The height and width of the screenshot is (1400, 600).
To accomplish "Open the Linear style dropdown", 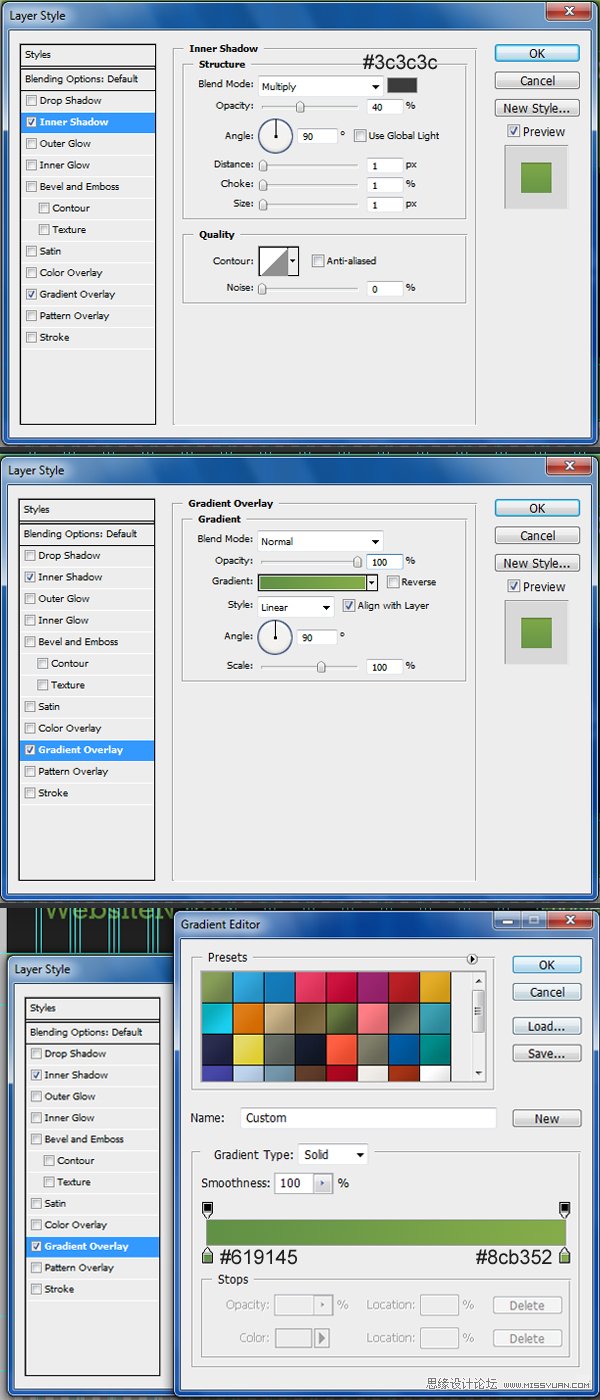I will click(296, 607).
